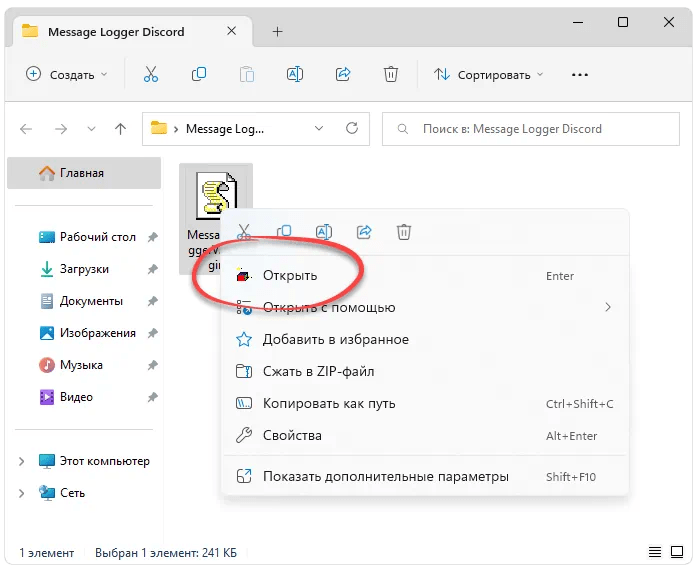Choose Копировать как путь
Viewport: 700px width, 573px height.
coord(425,403)
